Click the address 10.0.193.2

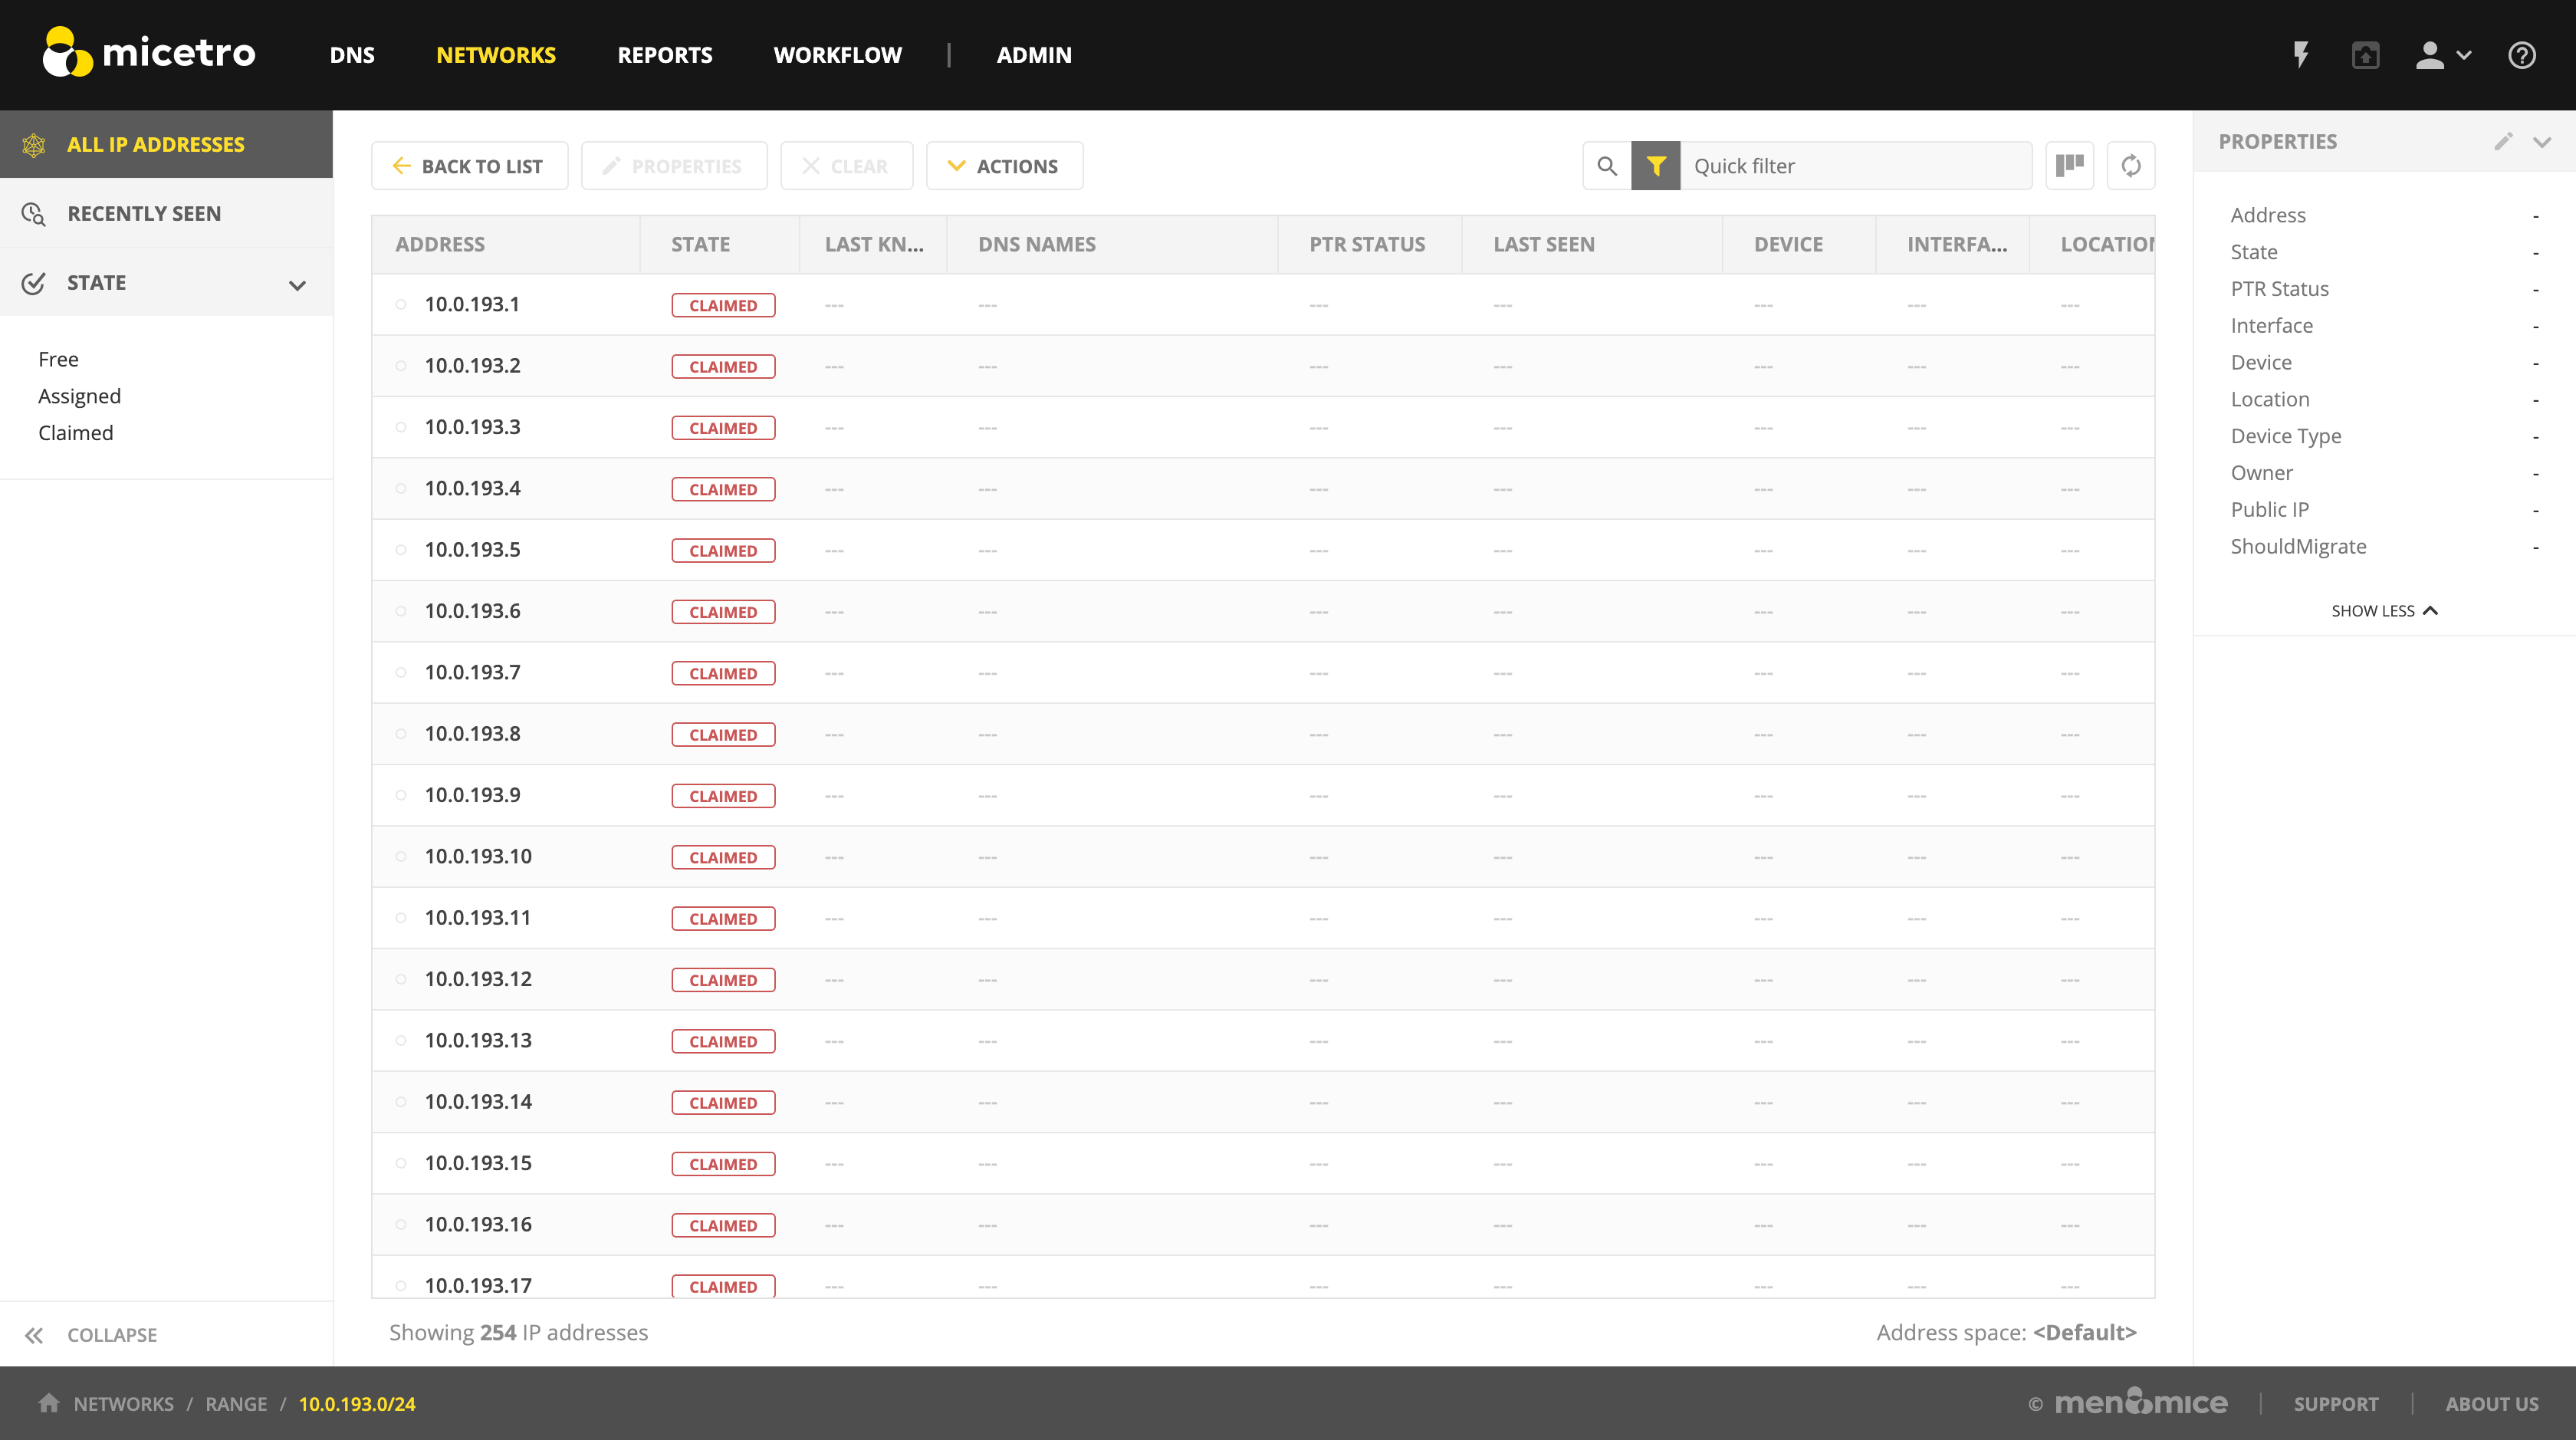(x=472, y=366)
